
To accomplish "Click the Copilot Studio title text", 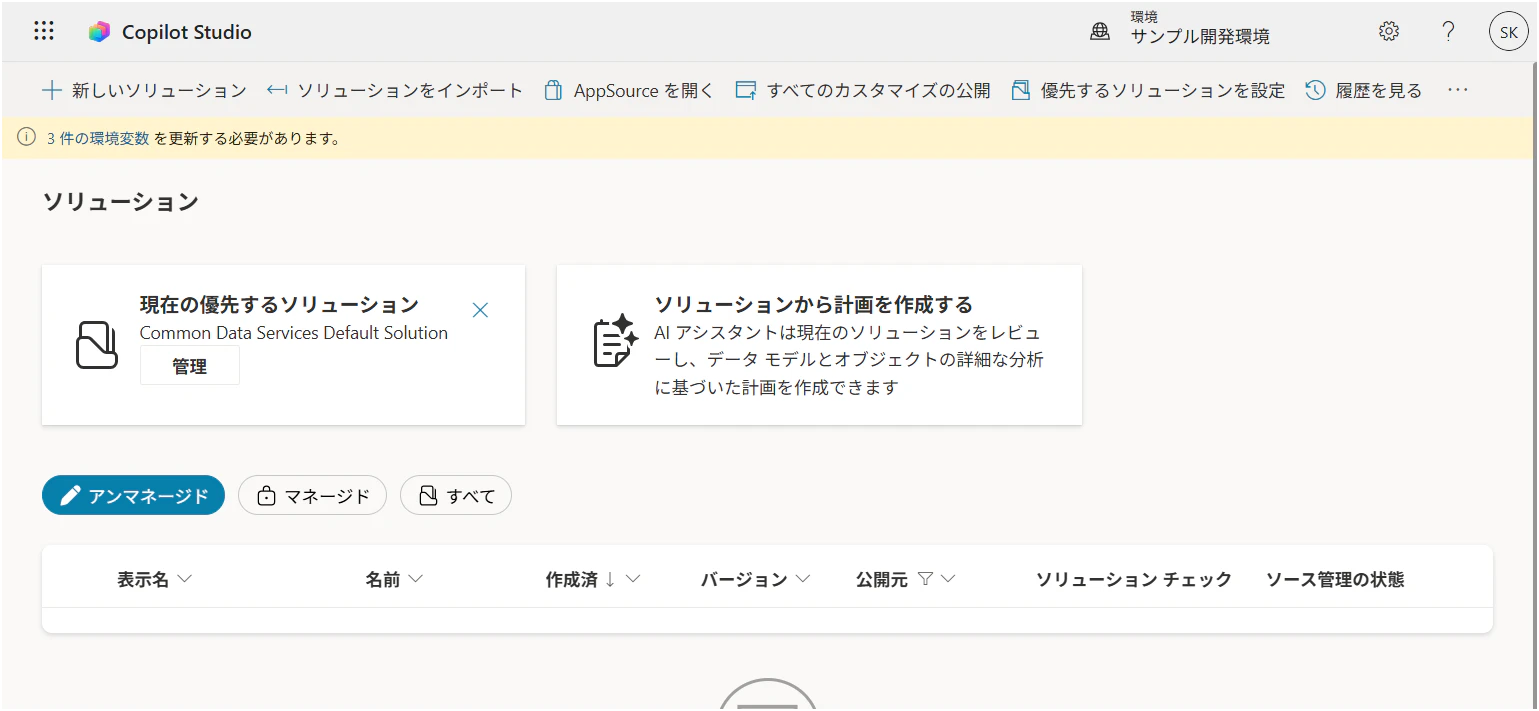I will [x=187, y=32].
